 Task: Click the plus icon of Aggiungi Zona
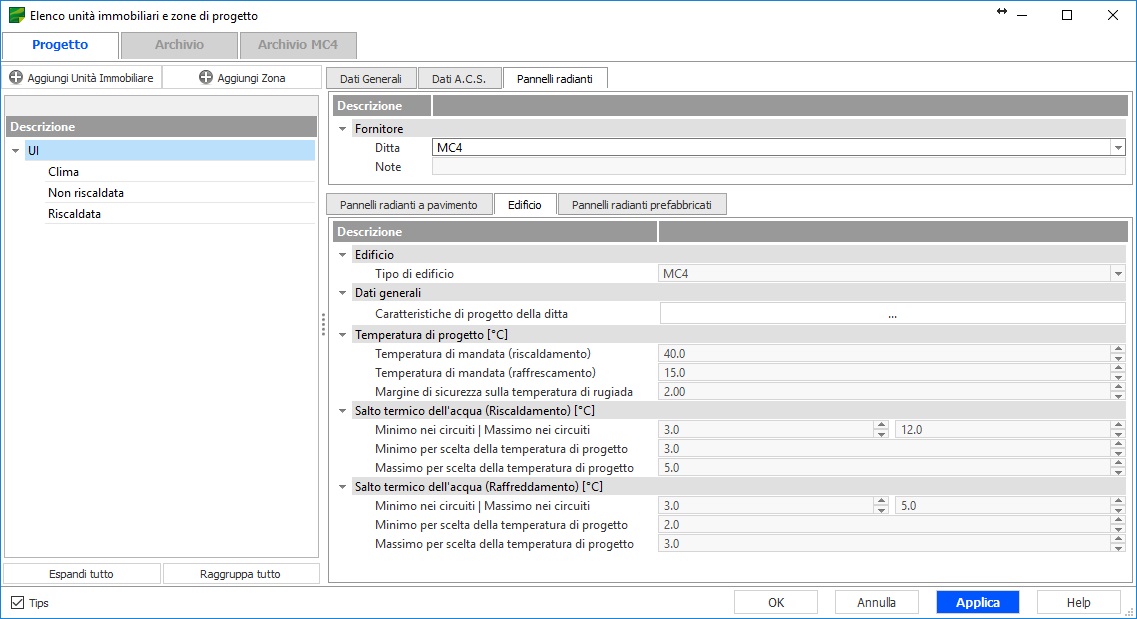coord(206,77)
